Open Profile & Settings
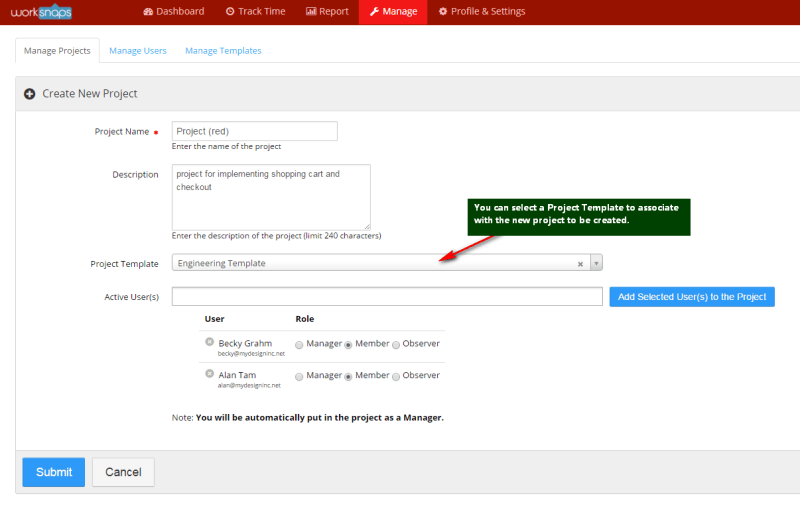800x506 pixels. (x=482, y=12)
